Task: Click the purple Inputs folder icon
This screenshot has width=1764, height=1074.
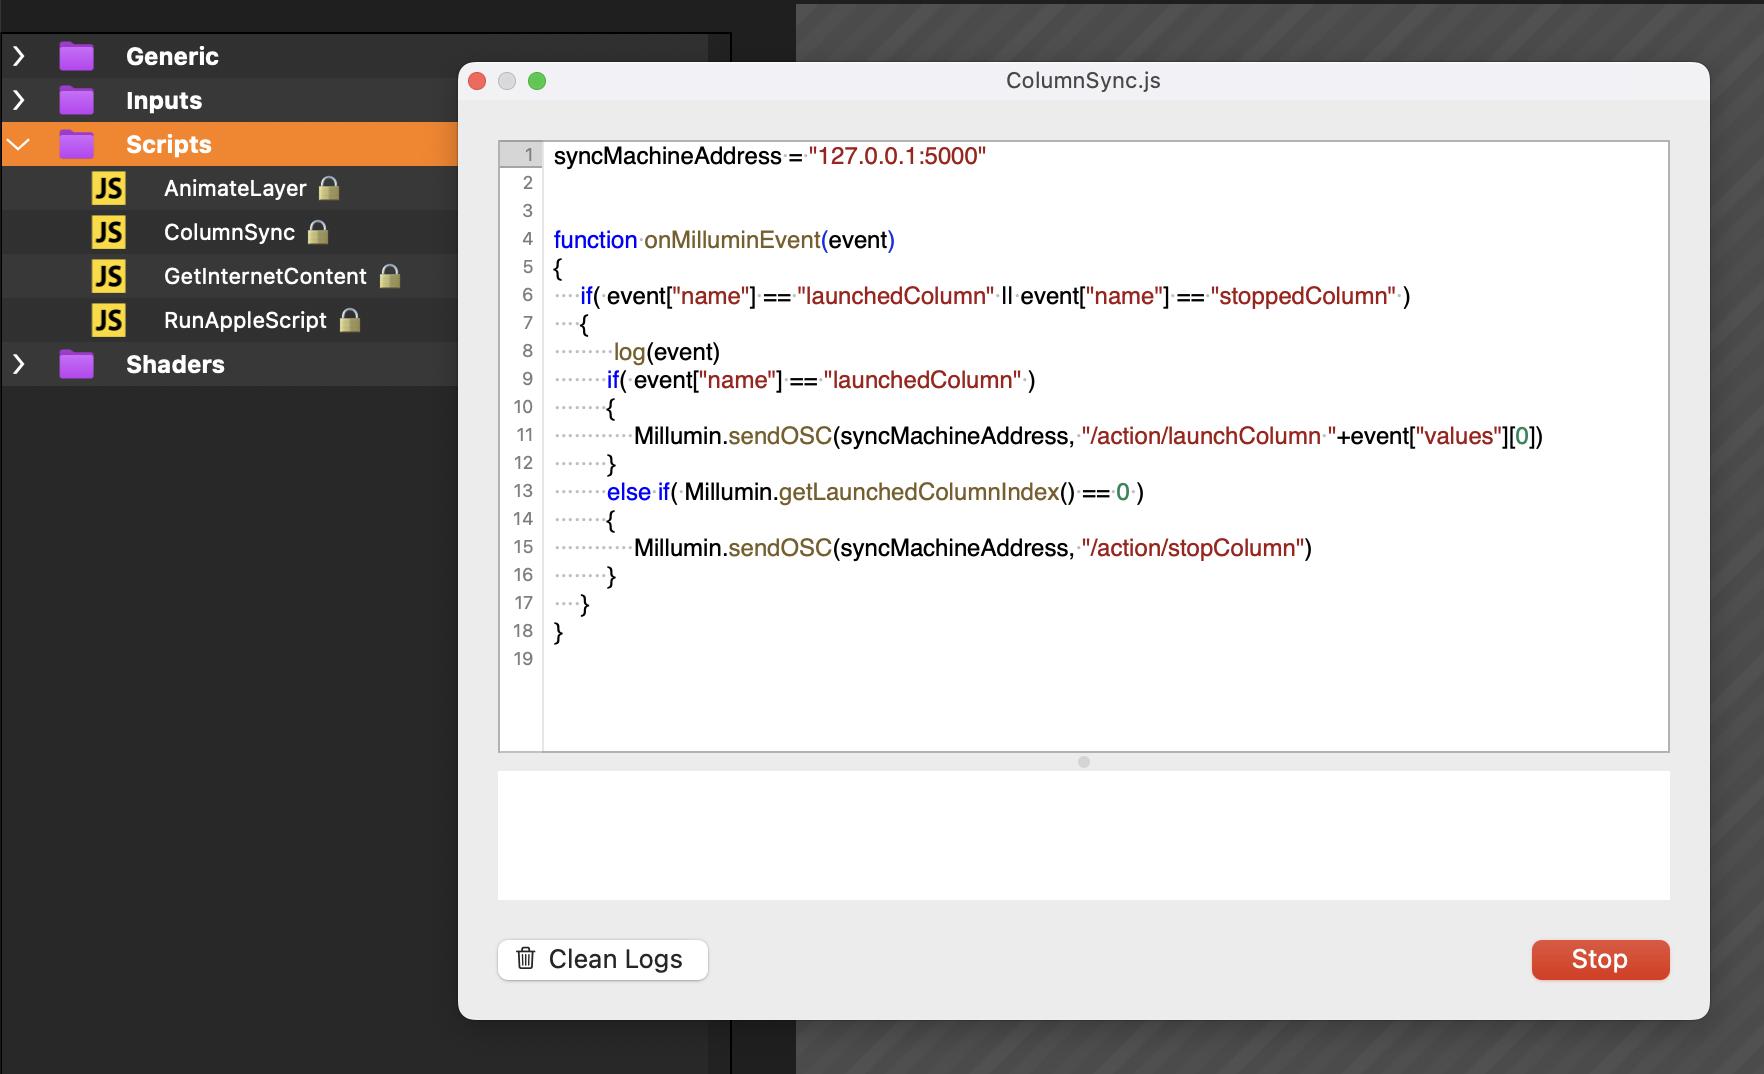Action: pos(76,100)
